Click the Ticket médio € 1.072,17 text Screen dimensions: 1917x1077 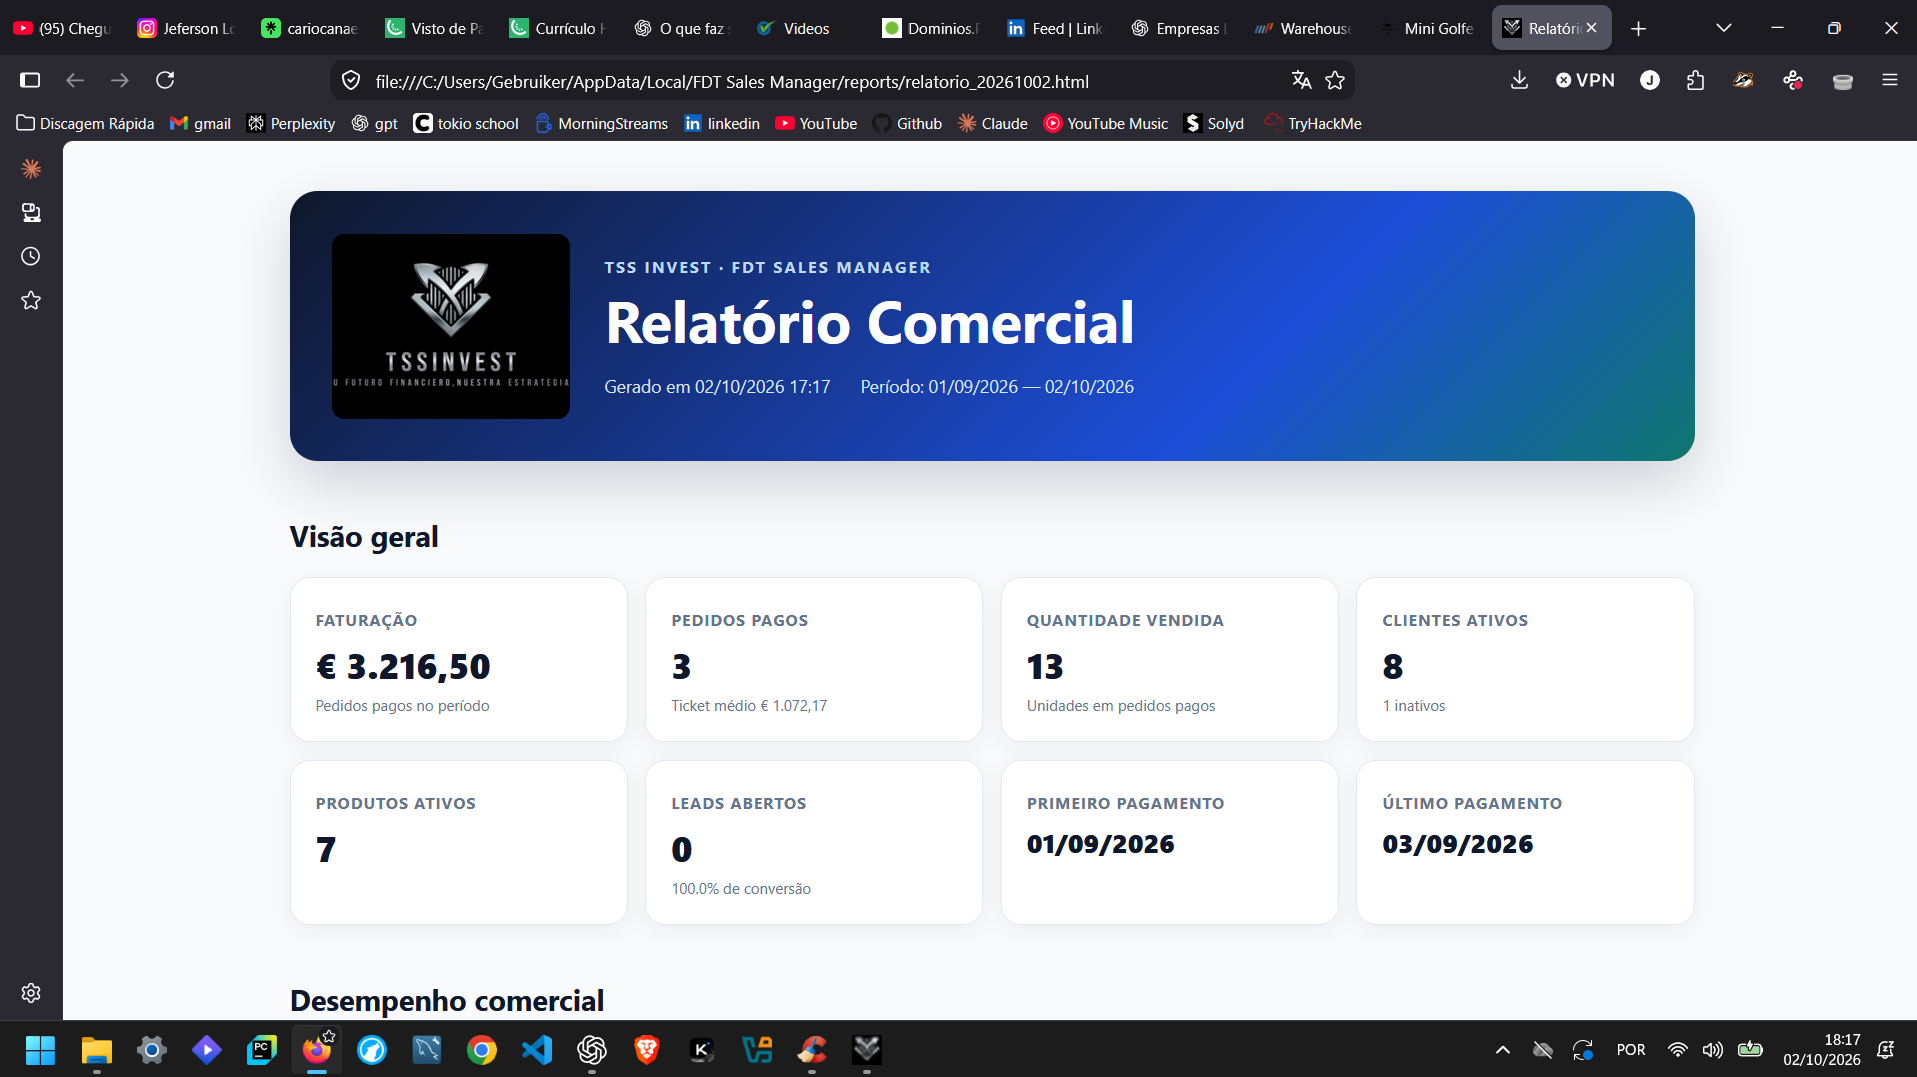(749, 706)
